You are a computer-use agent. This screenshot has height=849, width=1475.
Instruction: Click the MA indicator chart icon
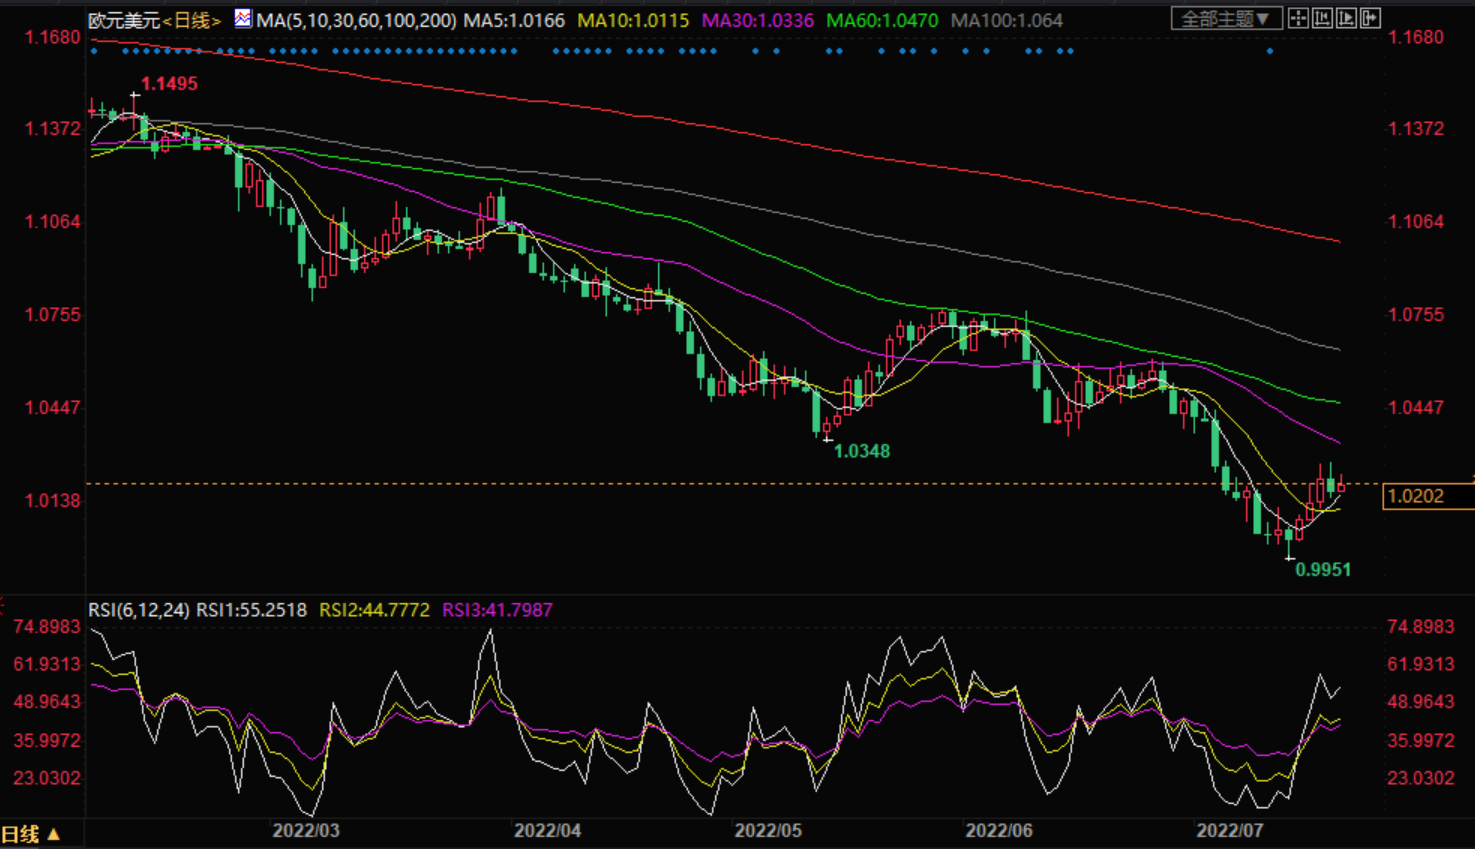(x=243, y=18)
